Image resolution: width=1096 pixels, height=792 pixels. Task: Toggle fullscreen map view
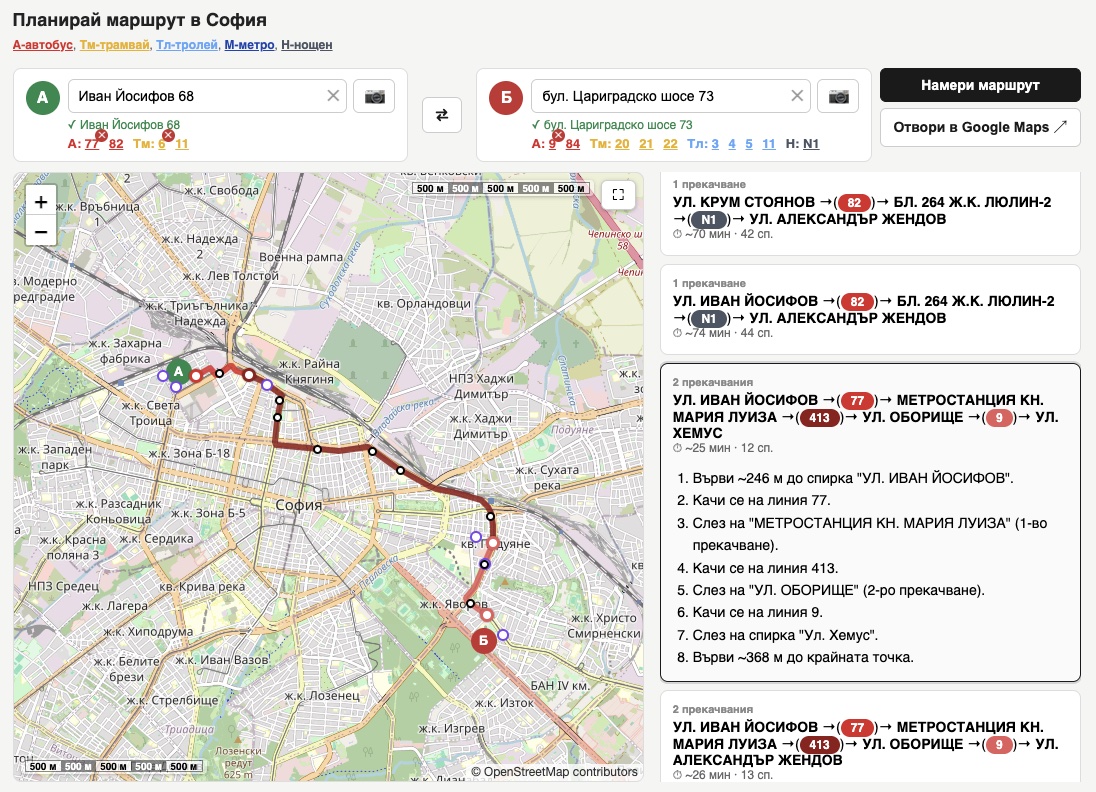point(618,194)
